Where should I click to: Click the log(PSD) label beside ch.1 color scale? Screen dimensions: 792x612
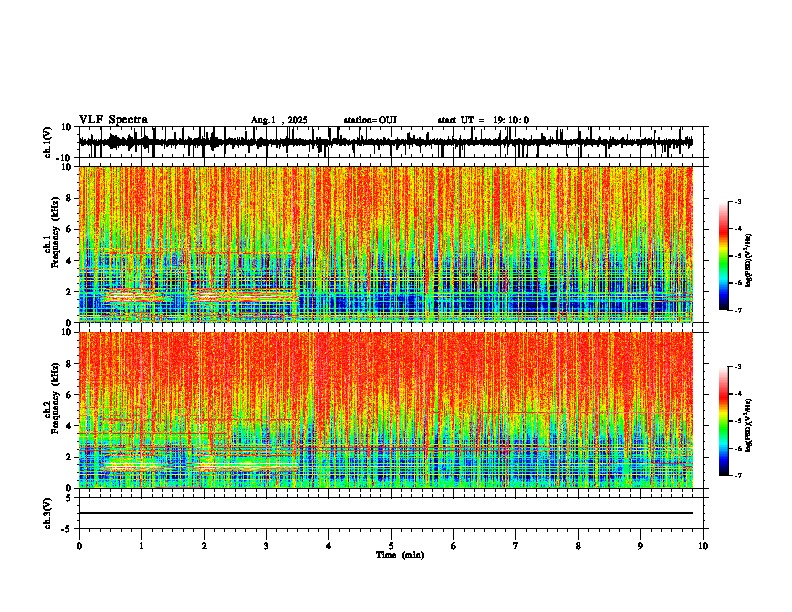[749, 260]
